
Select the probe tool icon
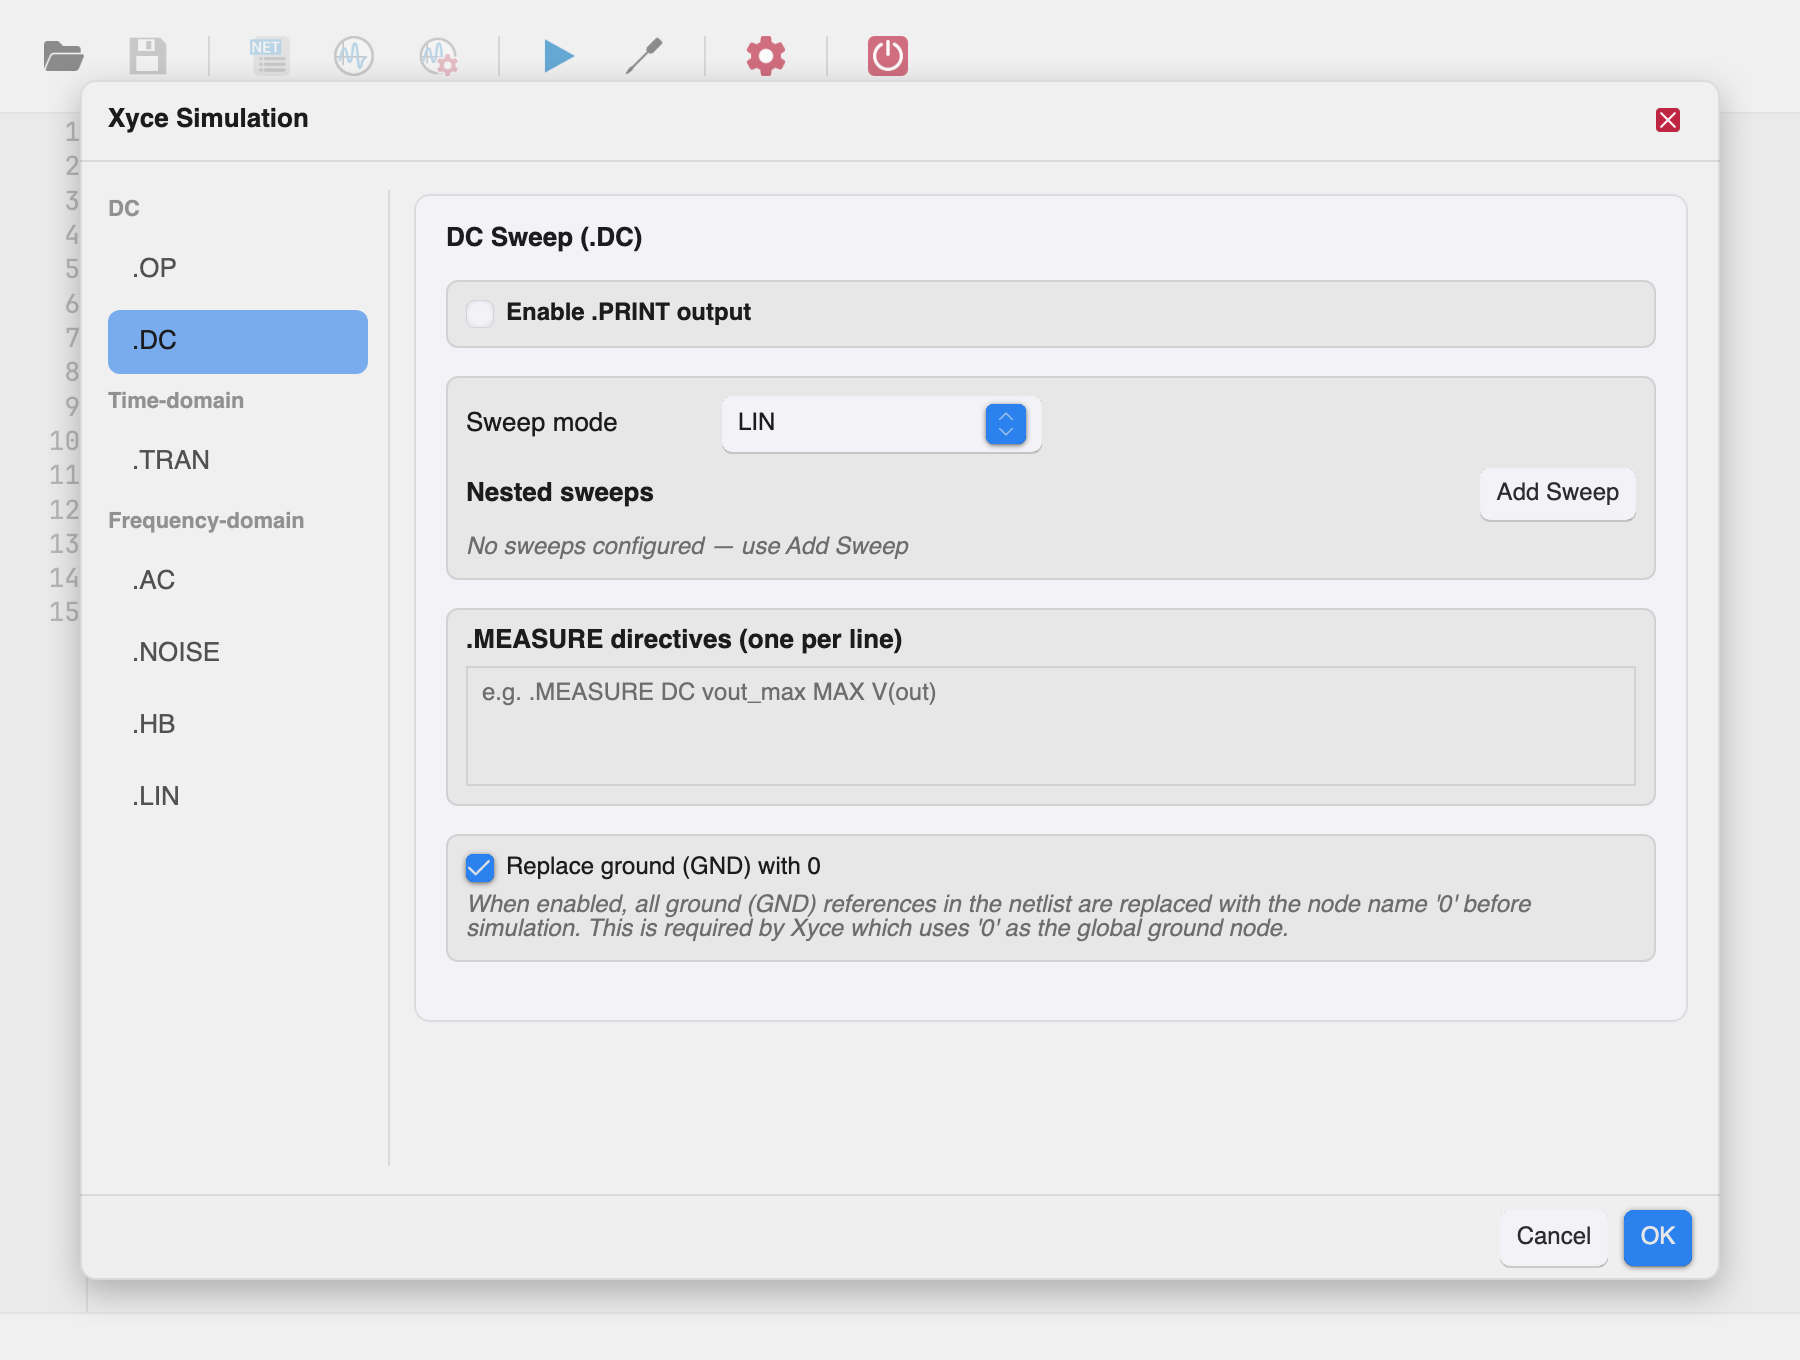coord(644,56)
